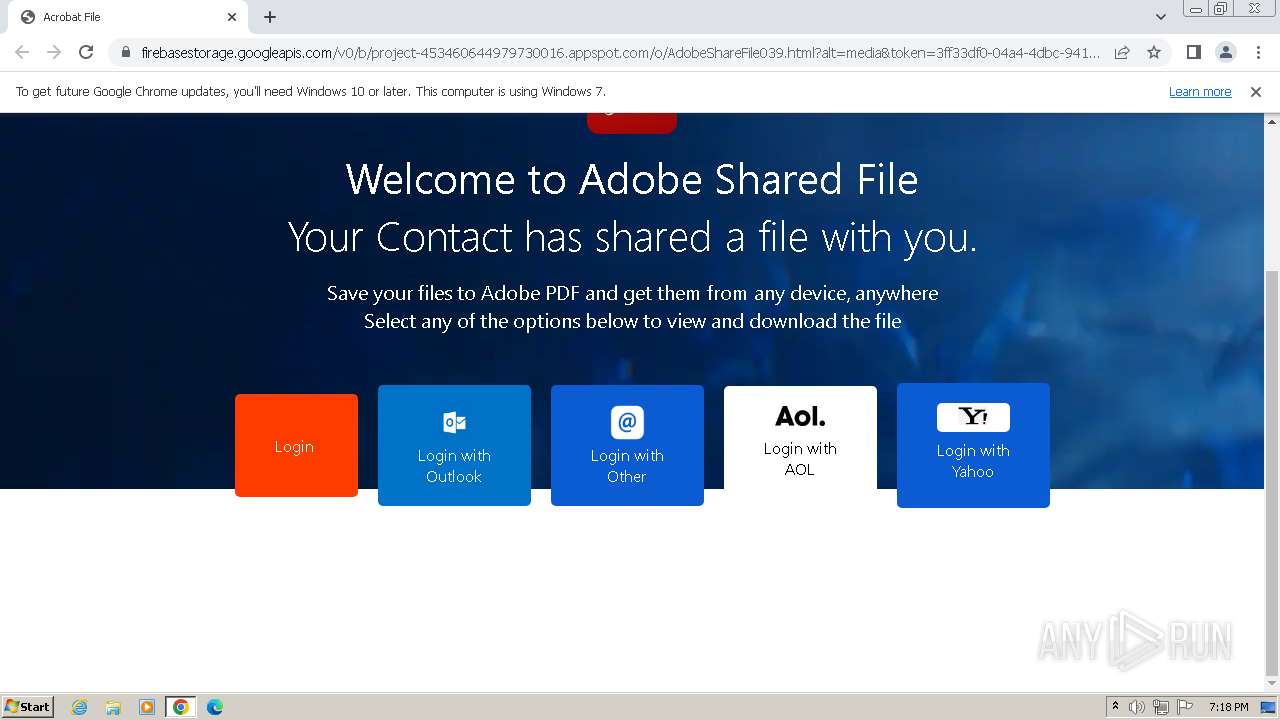Expand the tab search chevron
The width and height of the screenshot is (1280, 720).
tap(1161, 17)
